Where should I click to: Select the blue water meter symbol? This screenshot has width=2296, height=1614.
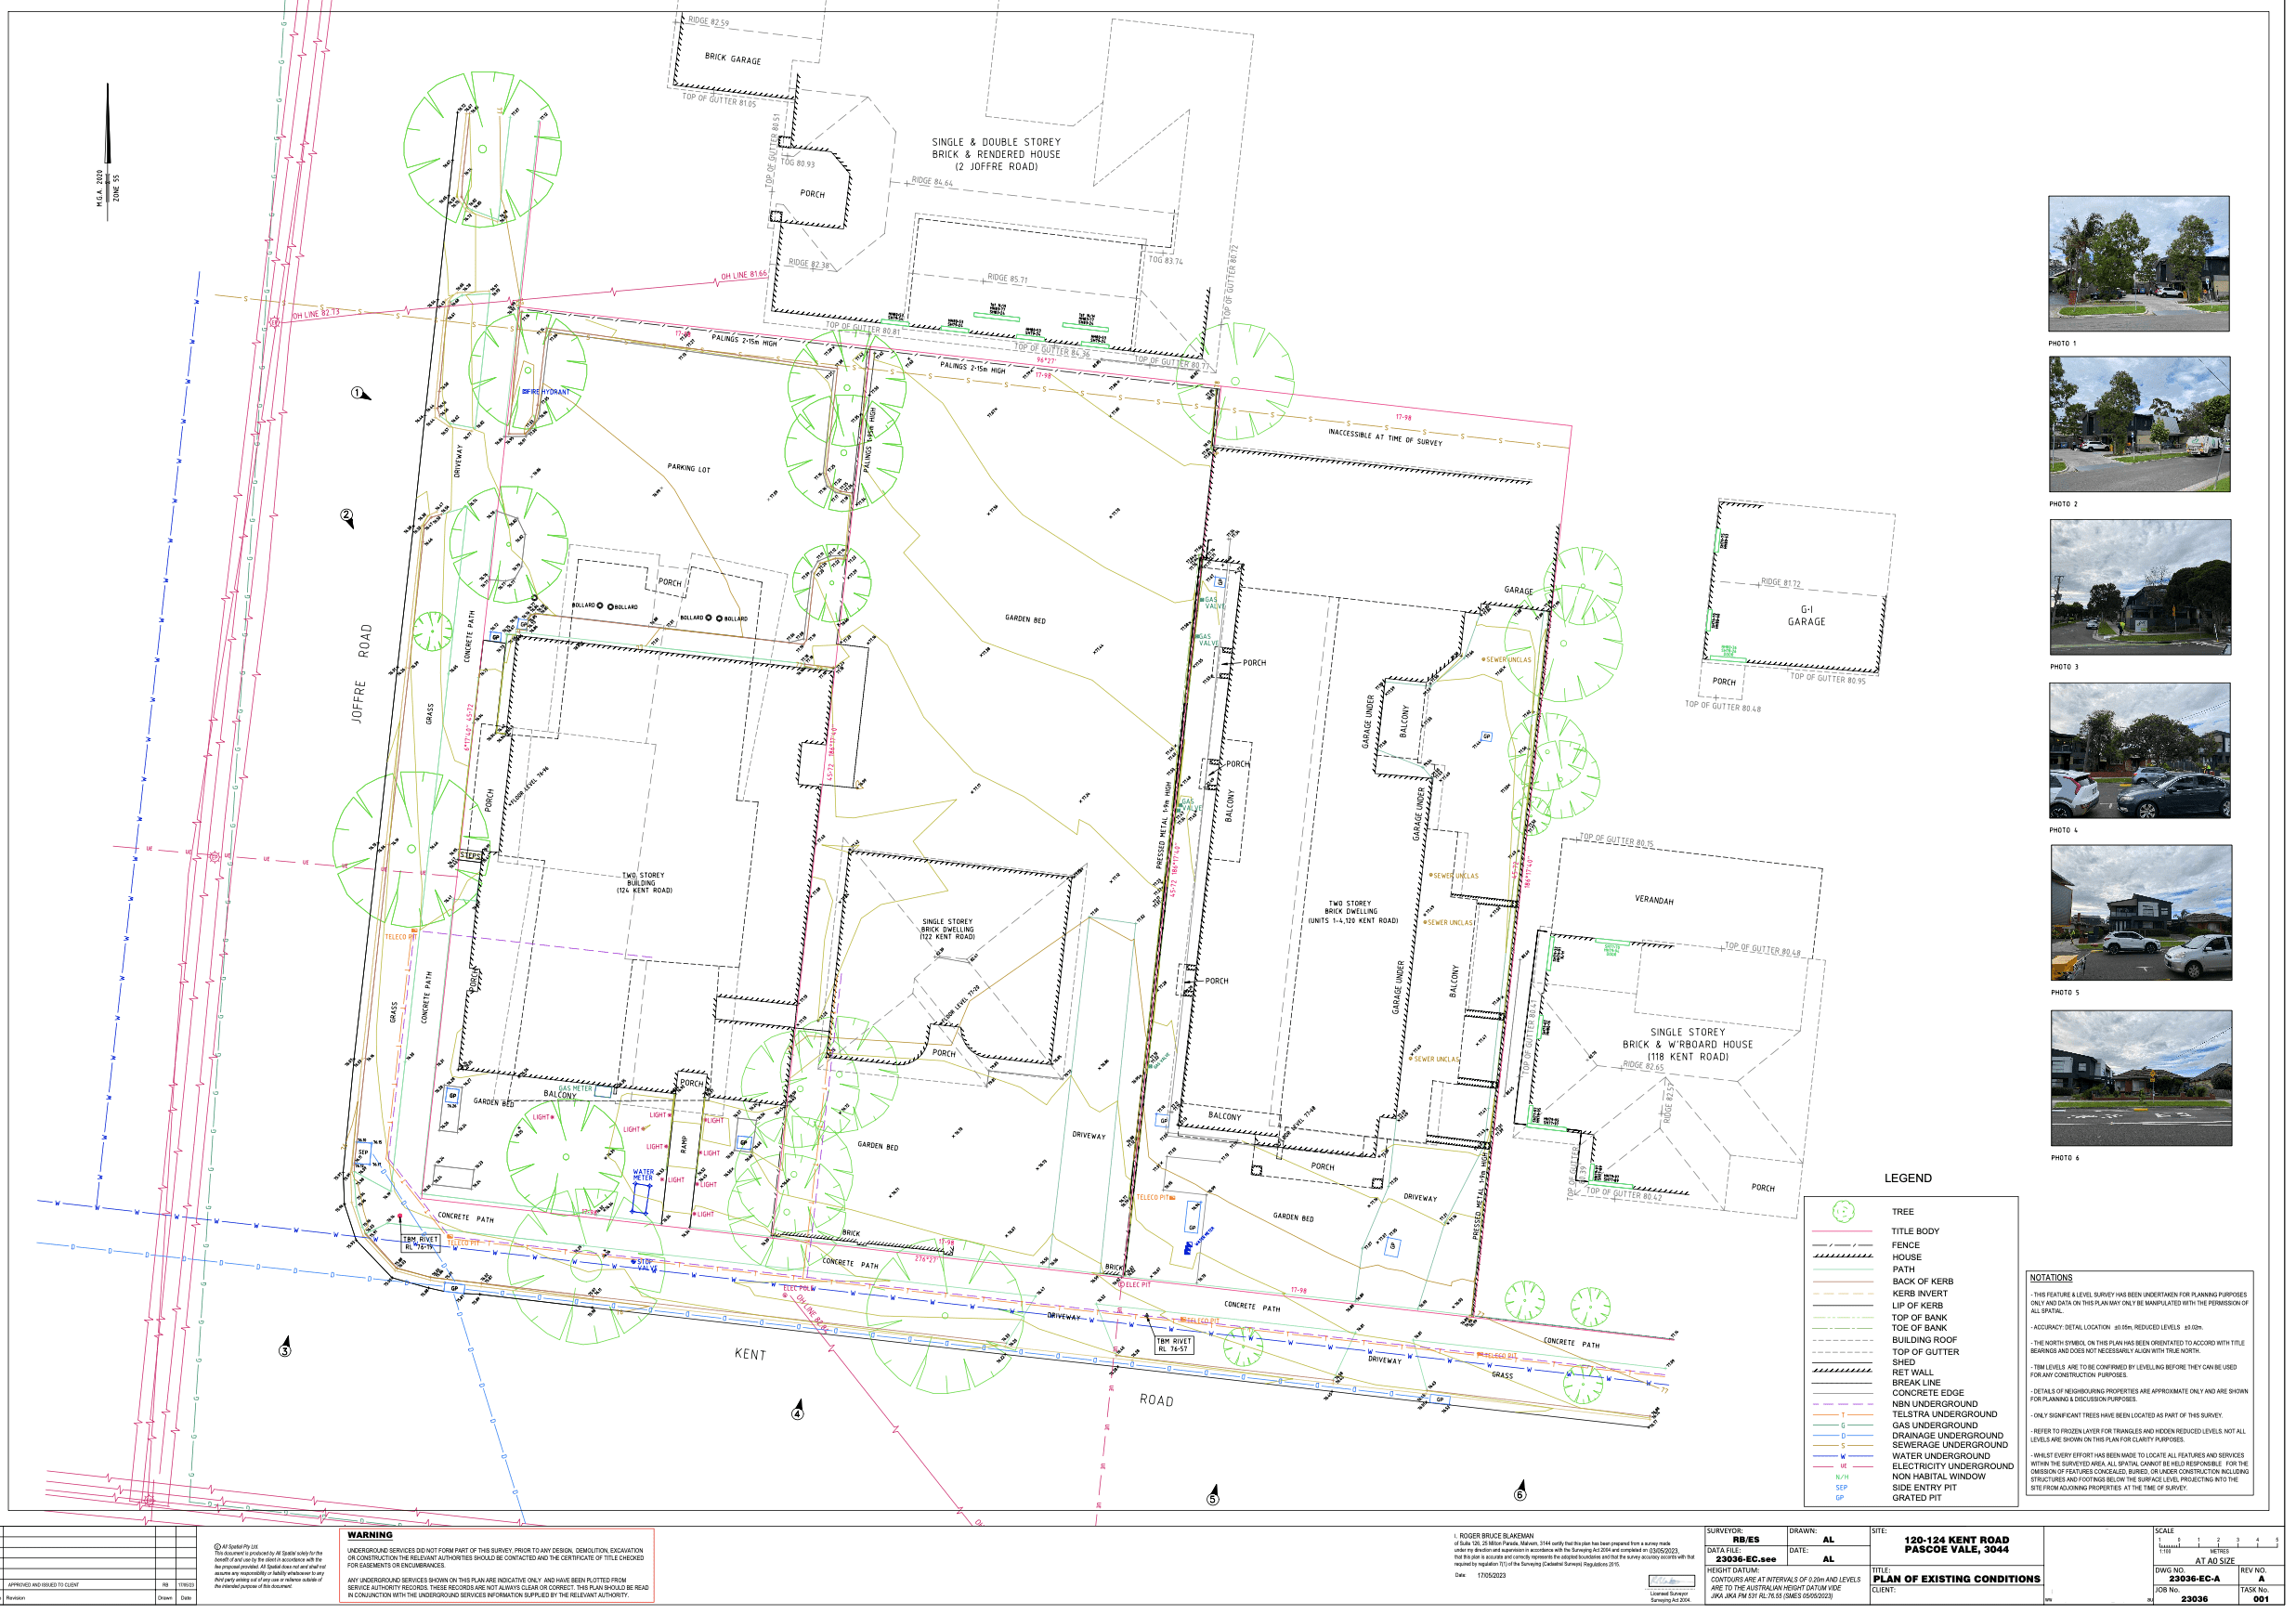point(640,1200)
